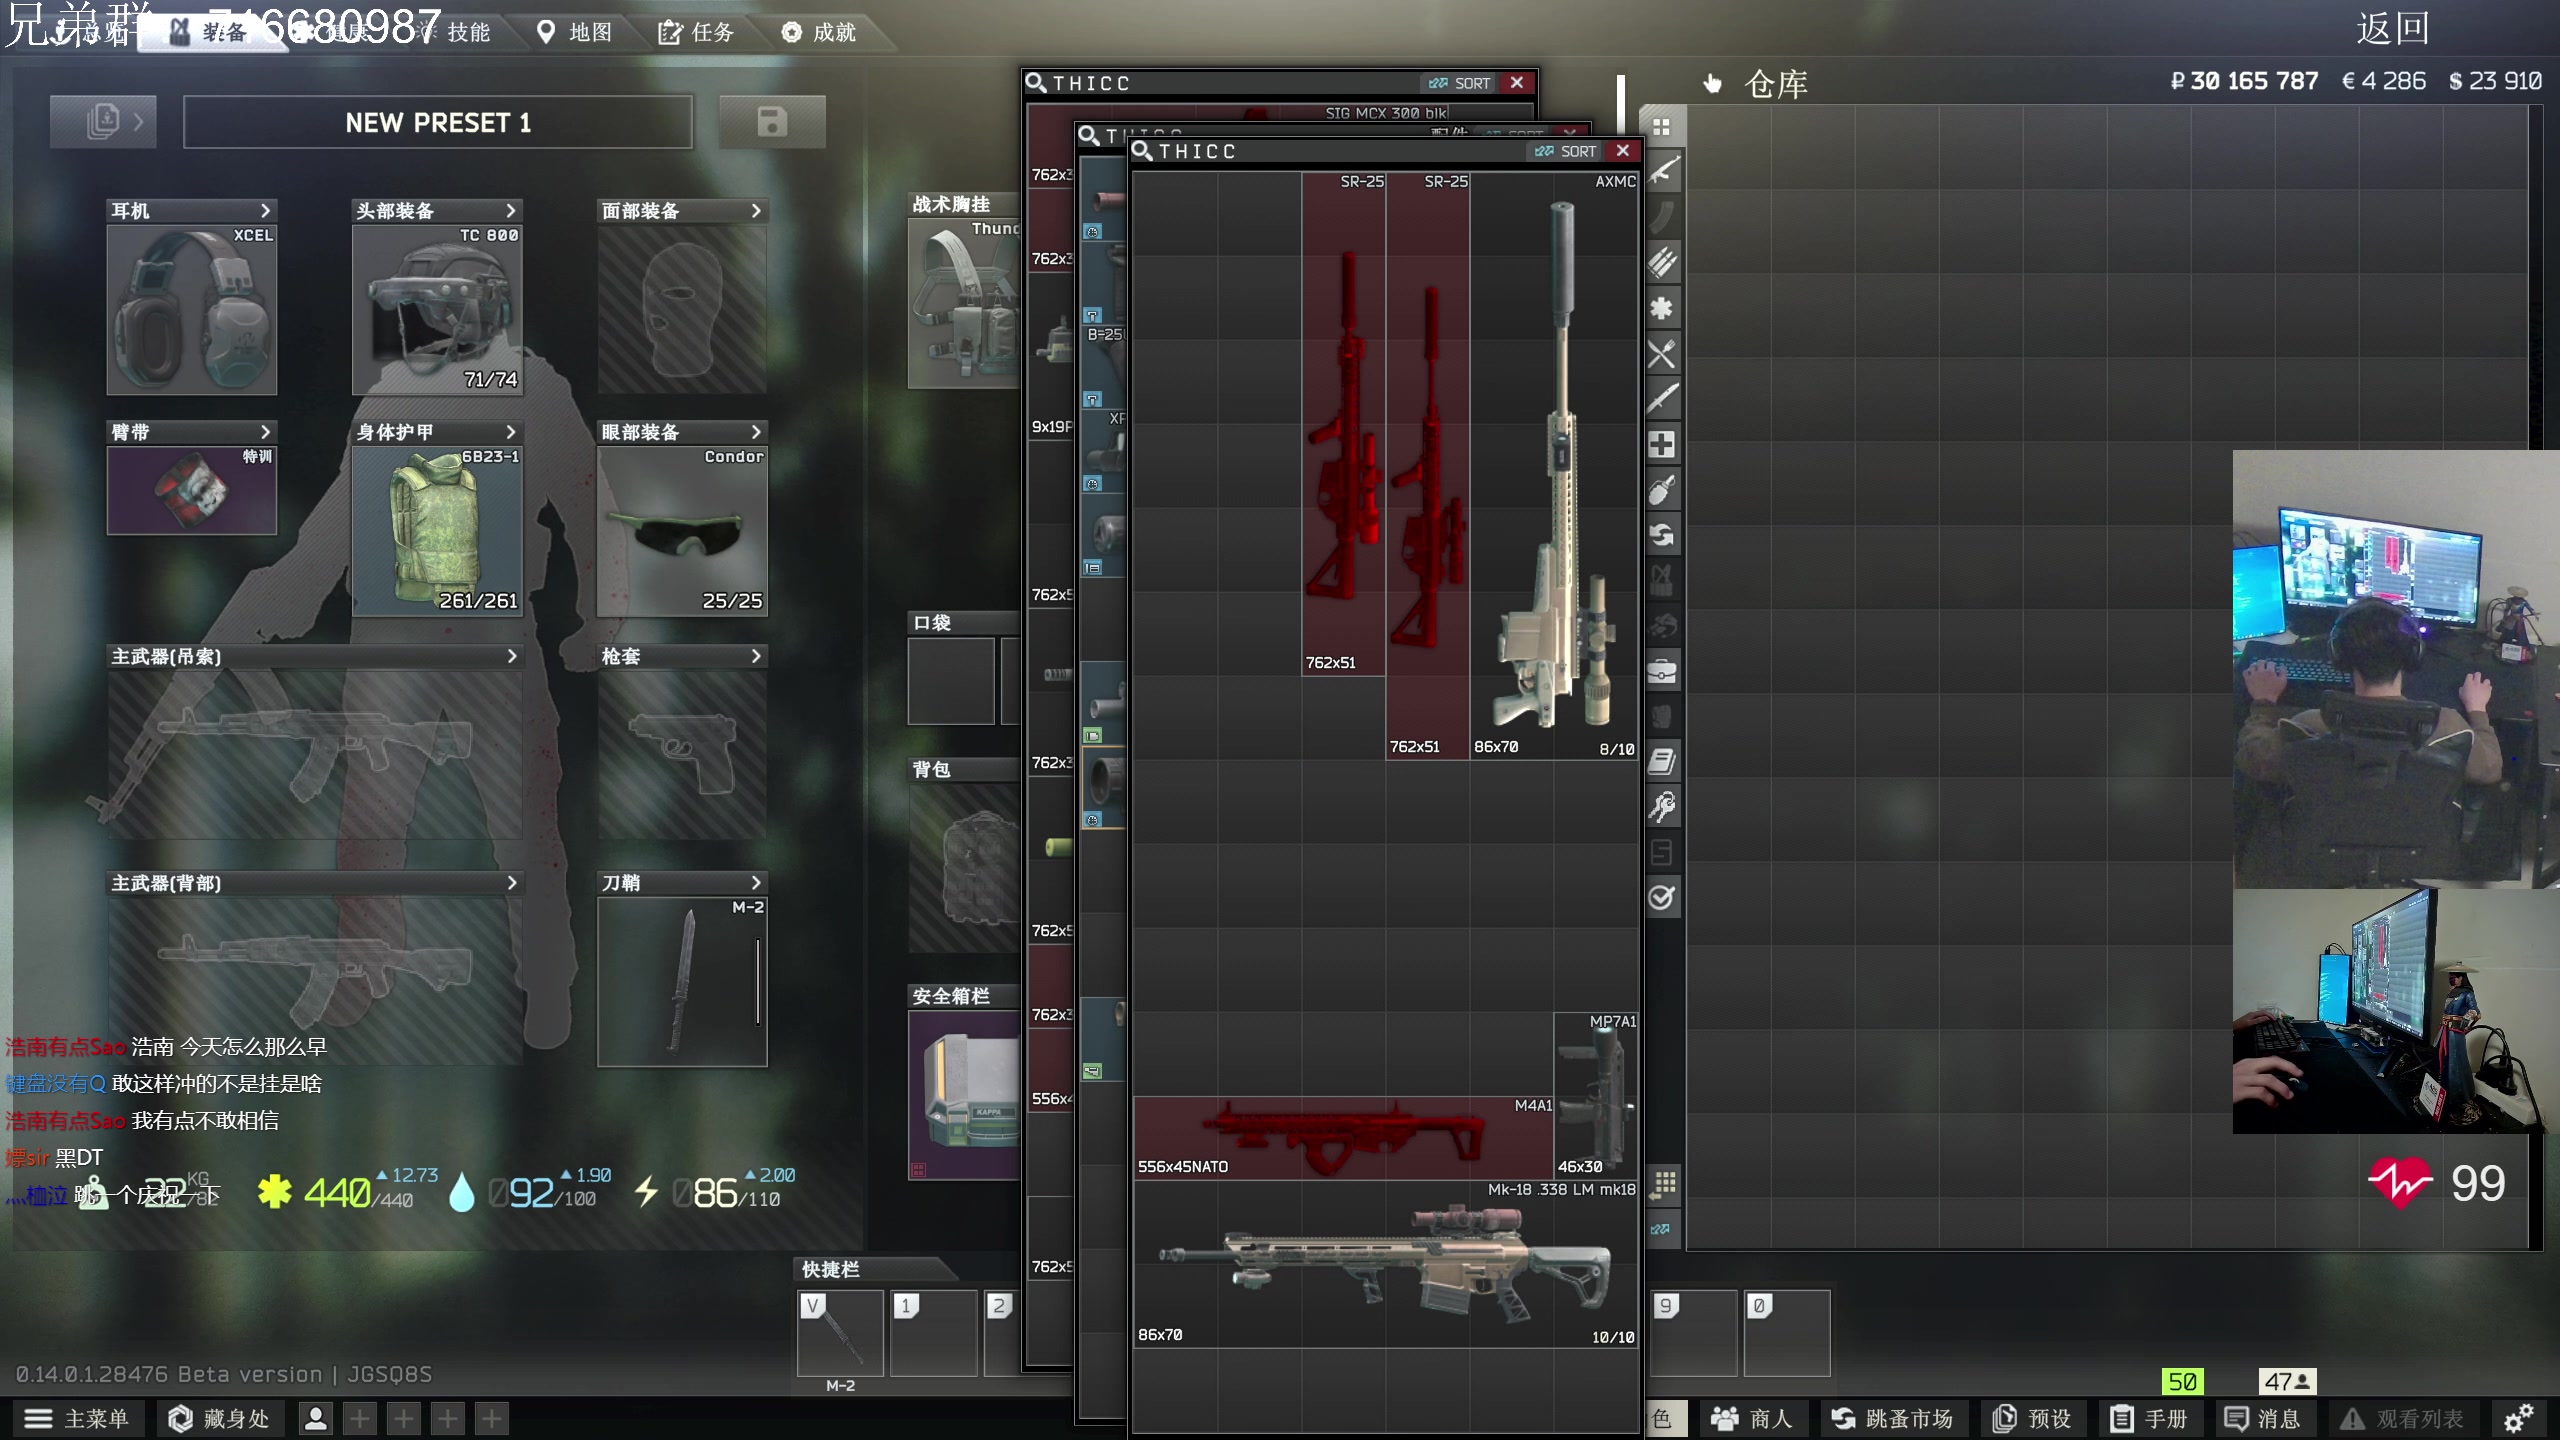The image size is (2560, 1440).
Task: Click the save preset floppy disk icon
Action: (772, 122)
